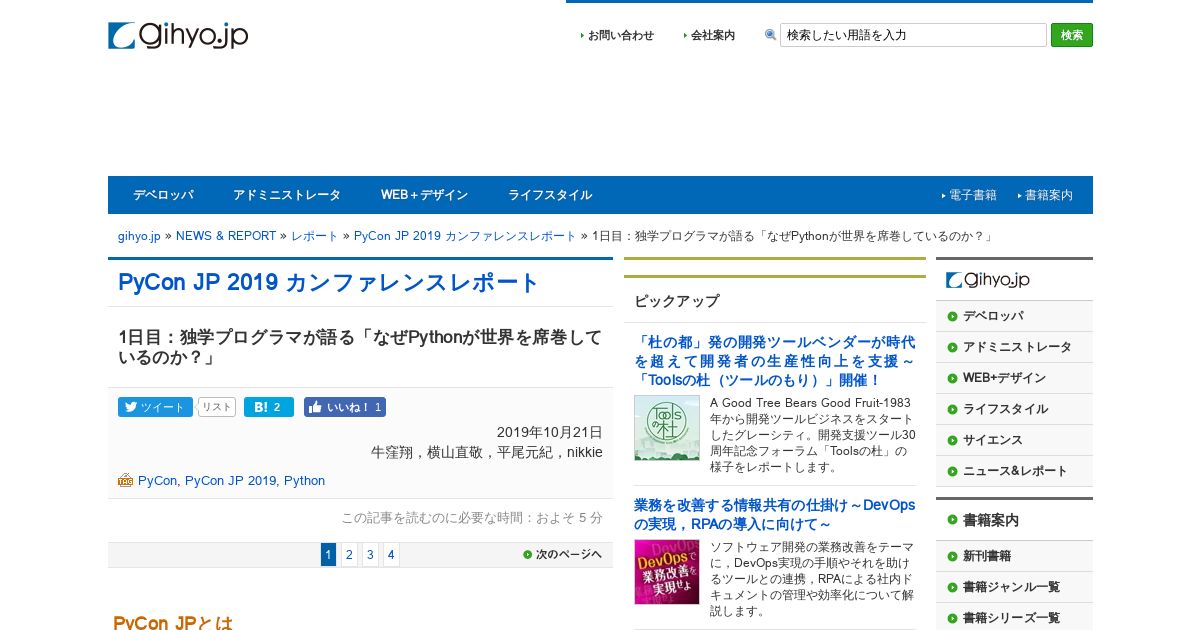The height and width of the screenshot is (630, 1200).
Task: Click the PyCon tag link
Action: (157, 481)
